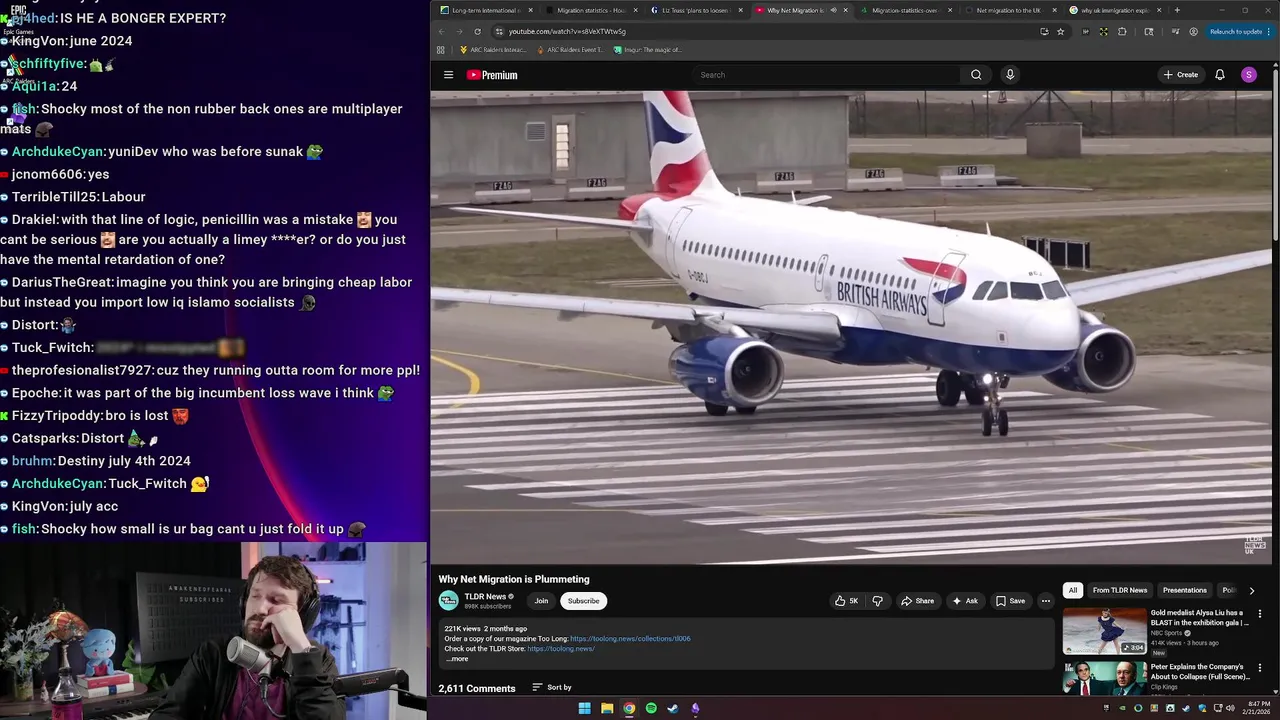Go to YouTube Premium home logo
Image resolution: width=1280 pixels, height=720 pixels.
tap(492, 75)
